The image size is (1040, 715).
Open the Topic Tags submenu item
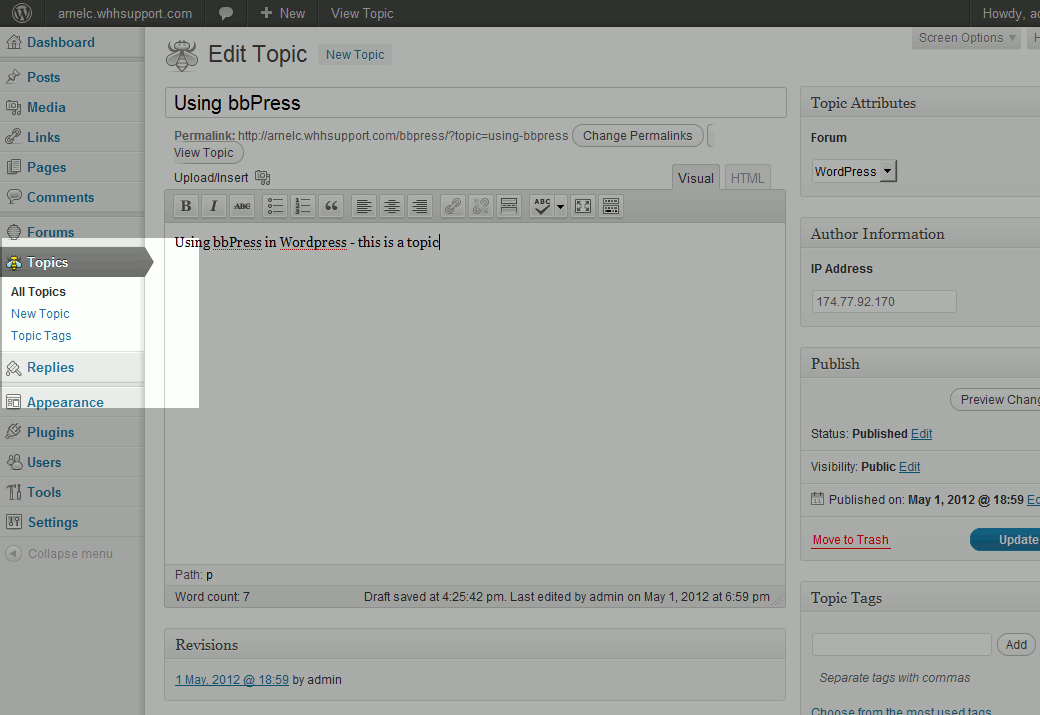tap(41, 336)
